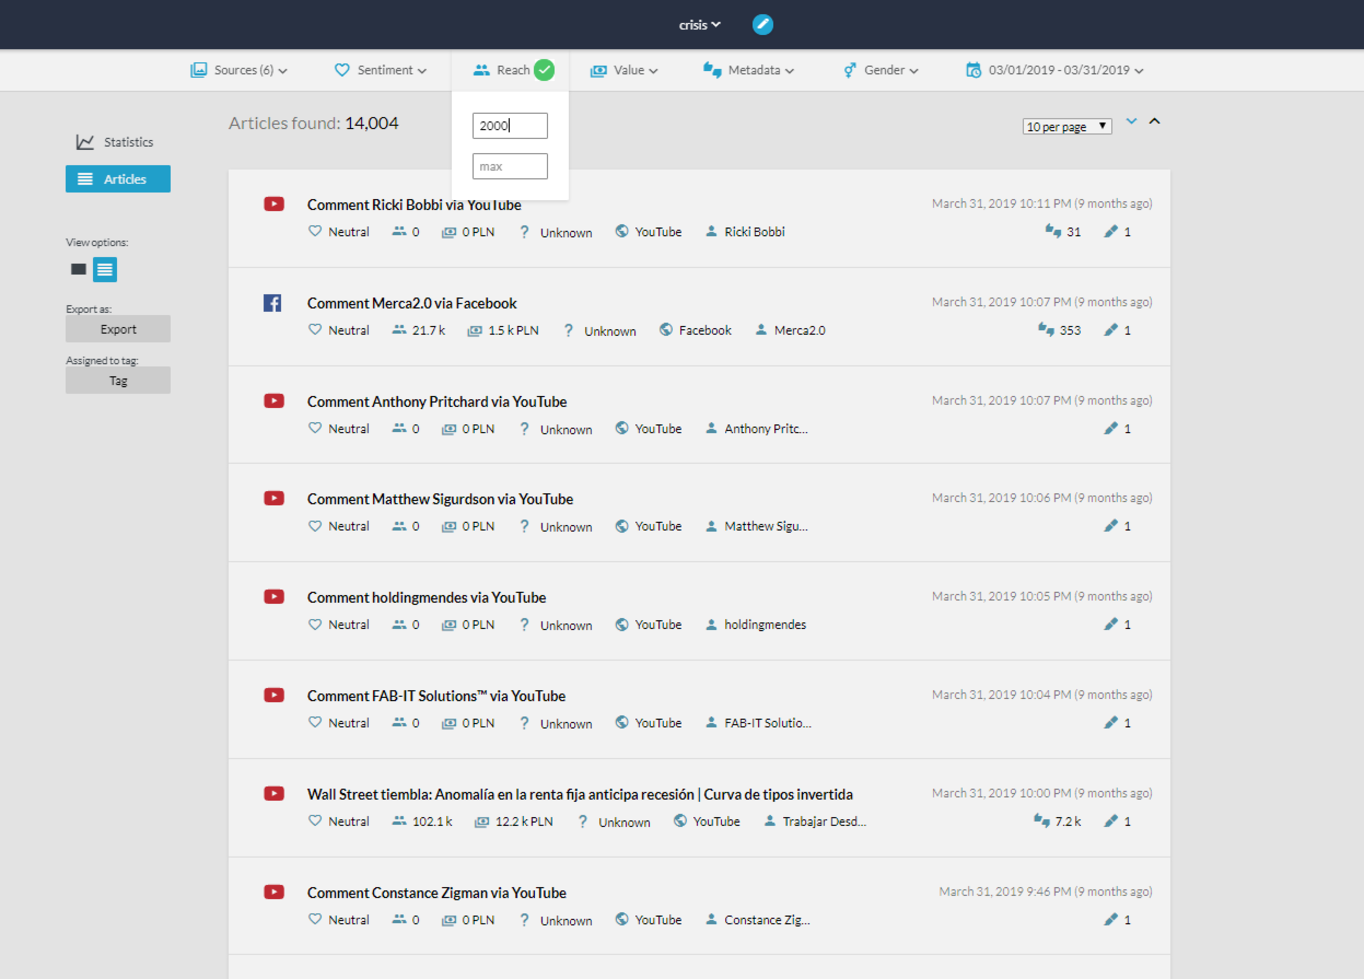Screen dimensions: 1364x979
Task: Expand the date range picker
Action: pyautogui.click(x=1054, y=70)
